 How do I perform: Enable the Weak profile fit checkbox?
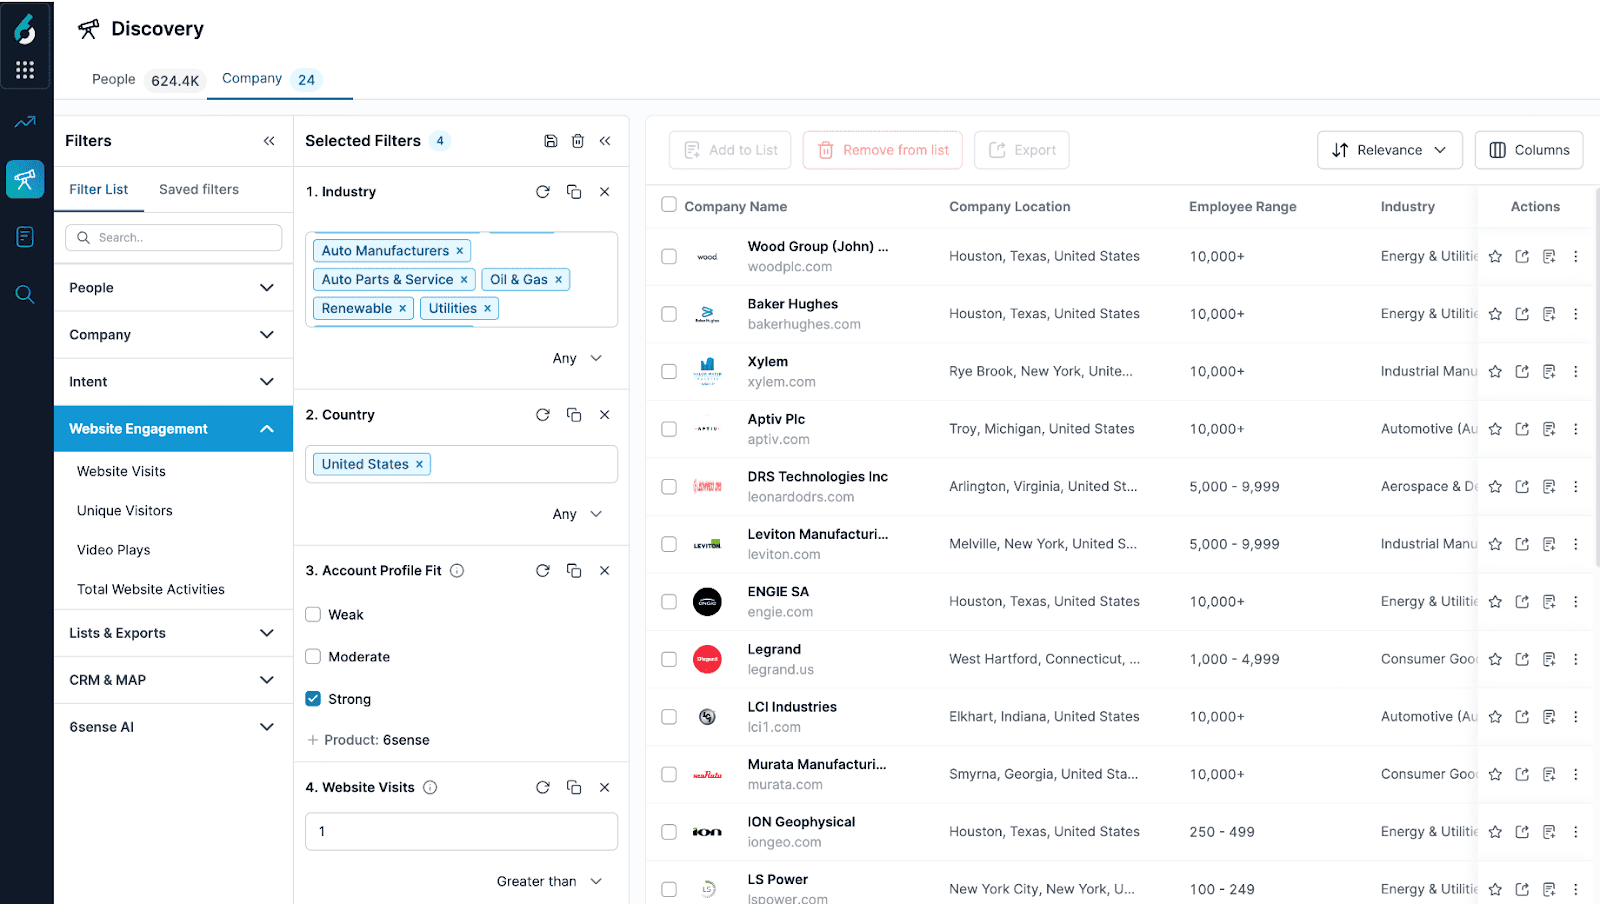[313, 615]
